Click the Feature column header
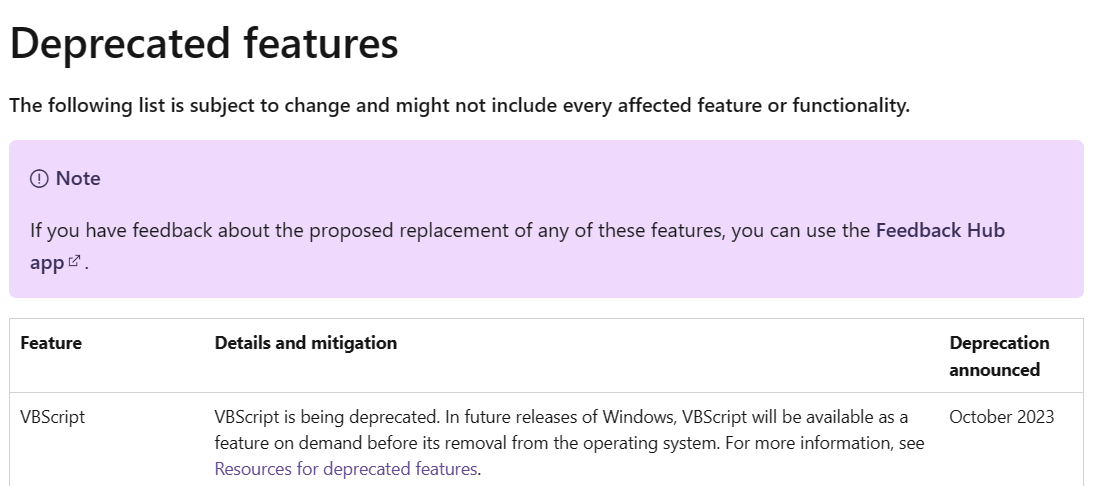Image resolution: width=1094 pixels, height=486 pixels. coord(51,342)
